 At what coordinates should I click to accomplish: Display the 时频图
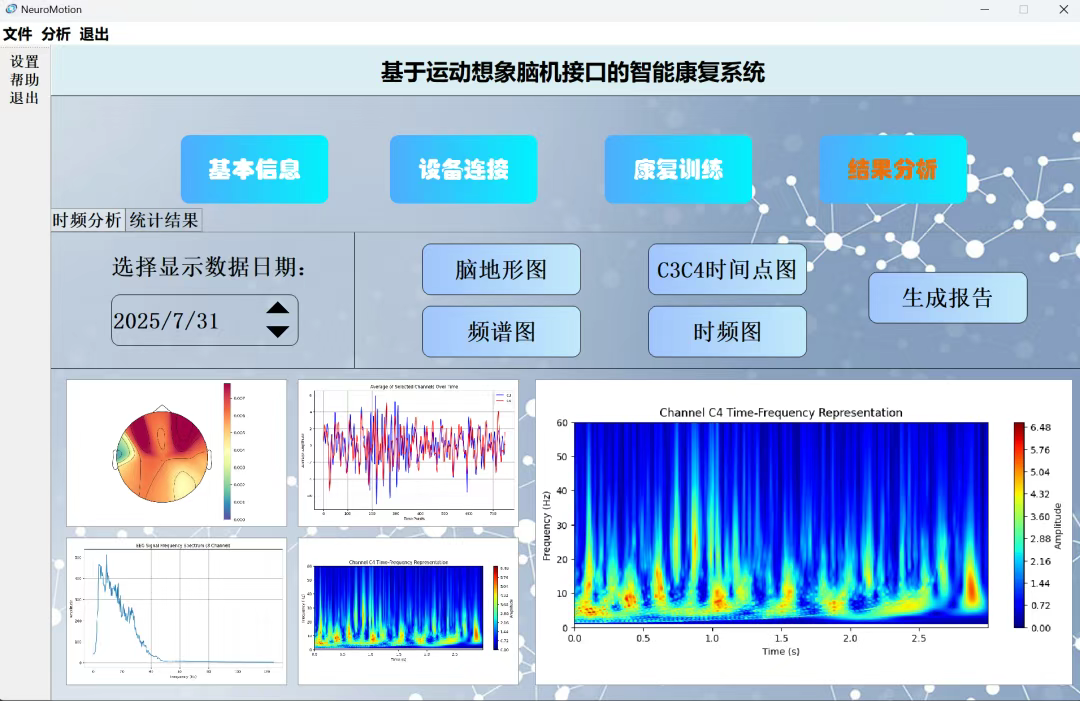pyautogui.click(x=727, y=331)
